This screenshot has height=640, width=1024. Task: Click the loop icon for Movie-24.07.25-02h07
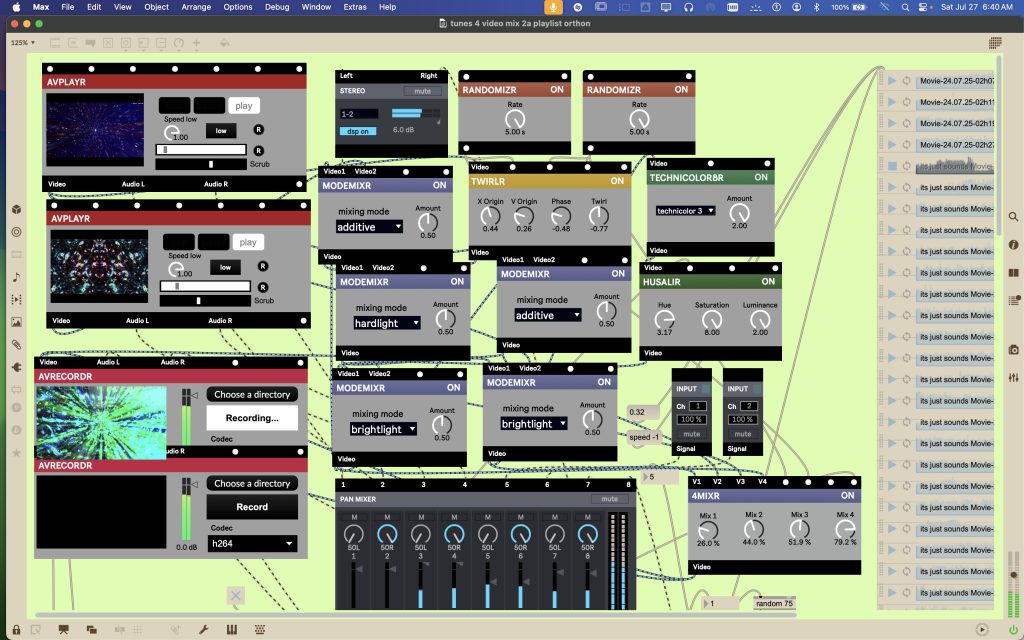[x=906, y=80]
